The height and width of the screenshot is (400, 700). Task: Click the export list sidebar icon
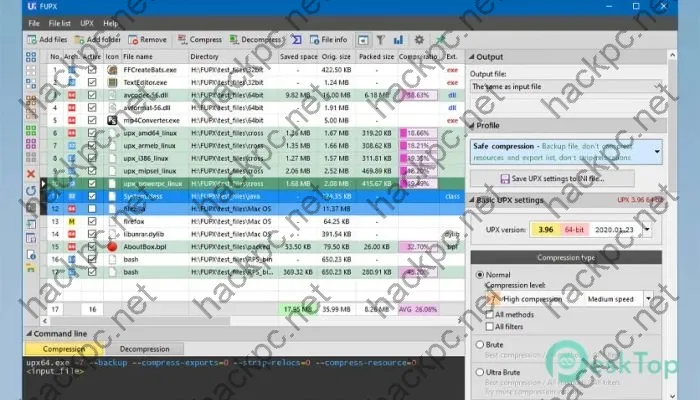pyautogui.click(x=31, y=224)
